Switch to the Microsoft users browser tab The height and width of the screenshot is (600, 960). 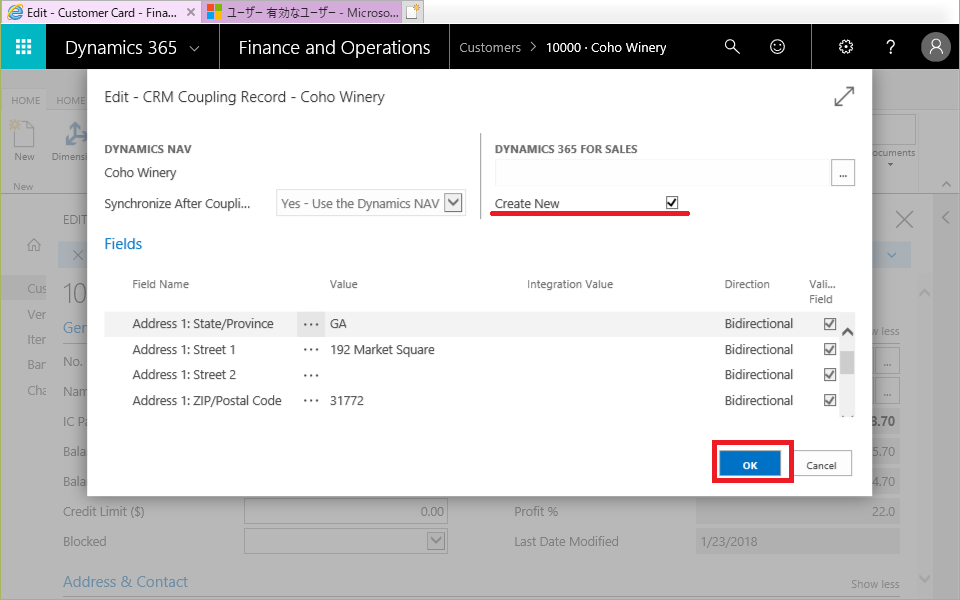pos(303,12)
